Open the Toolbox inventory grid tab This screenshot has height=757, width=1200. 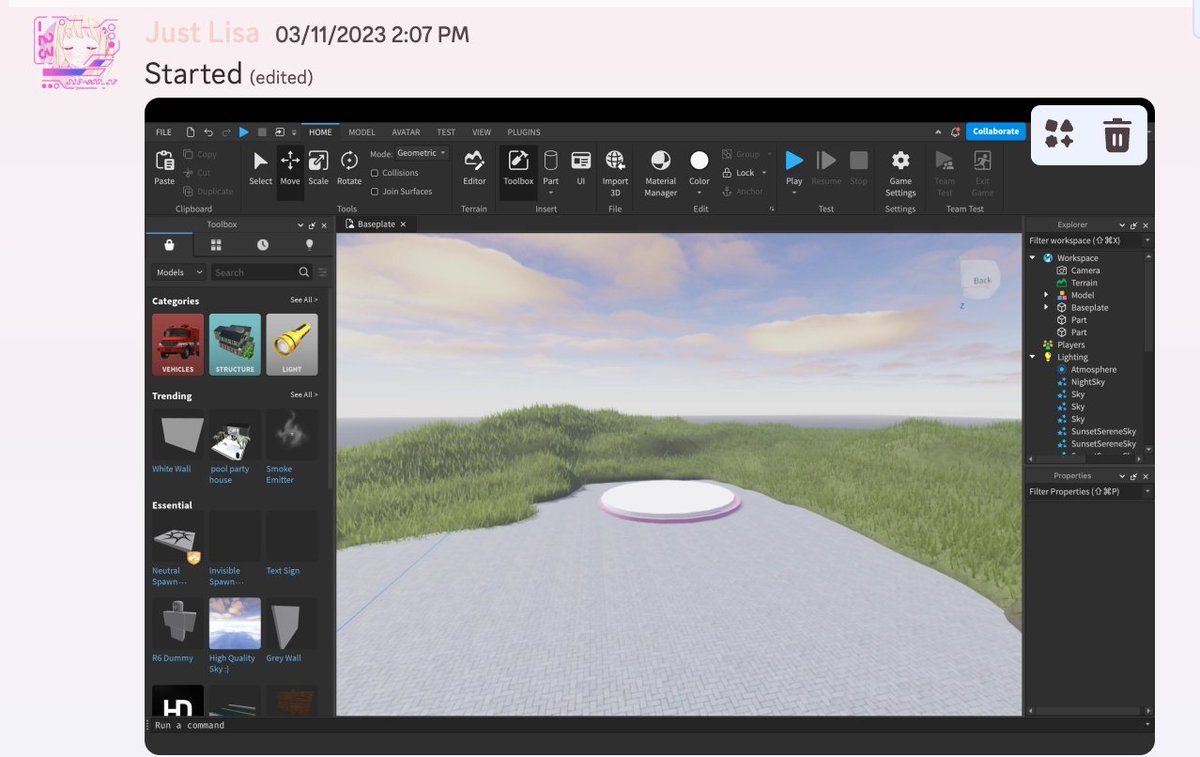click(216, 244)
